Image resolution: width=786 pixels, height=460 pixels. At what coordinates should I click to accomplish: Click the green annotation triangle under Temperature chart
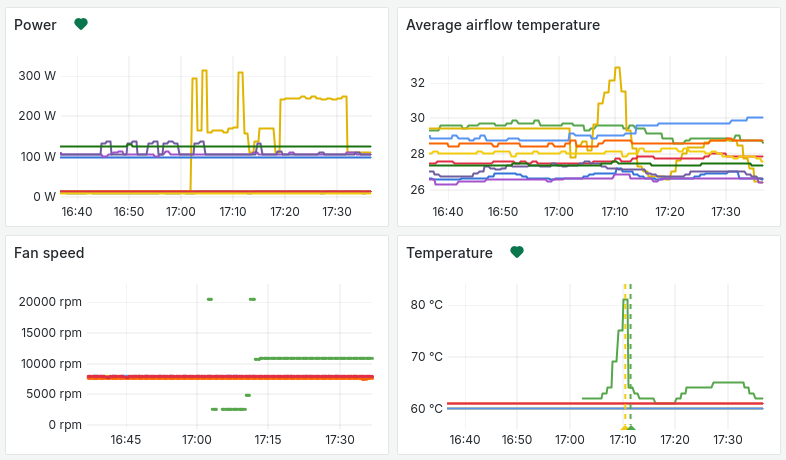(631, 428)
